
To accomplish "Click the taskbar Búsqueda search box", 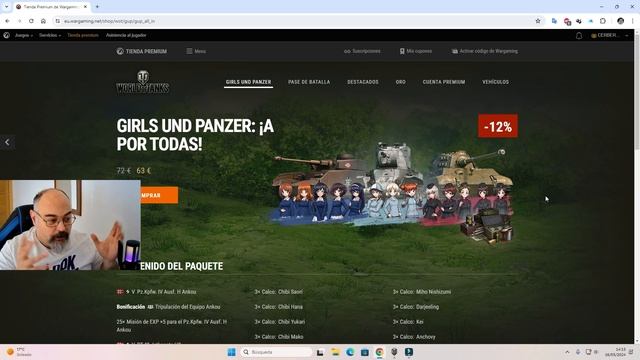I will pyautogui.click(x=276, y=352).
